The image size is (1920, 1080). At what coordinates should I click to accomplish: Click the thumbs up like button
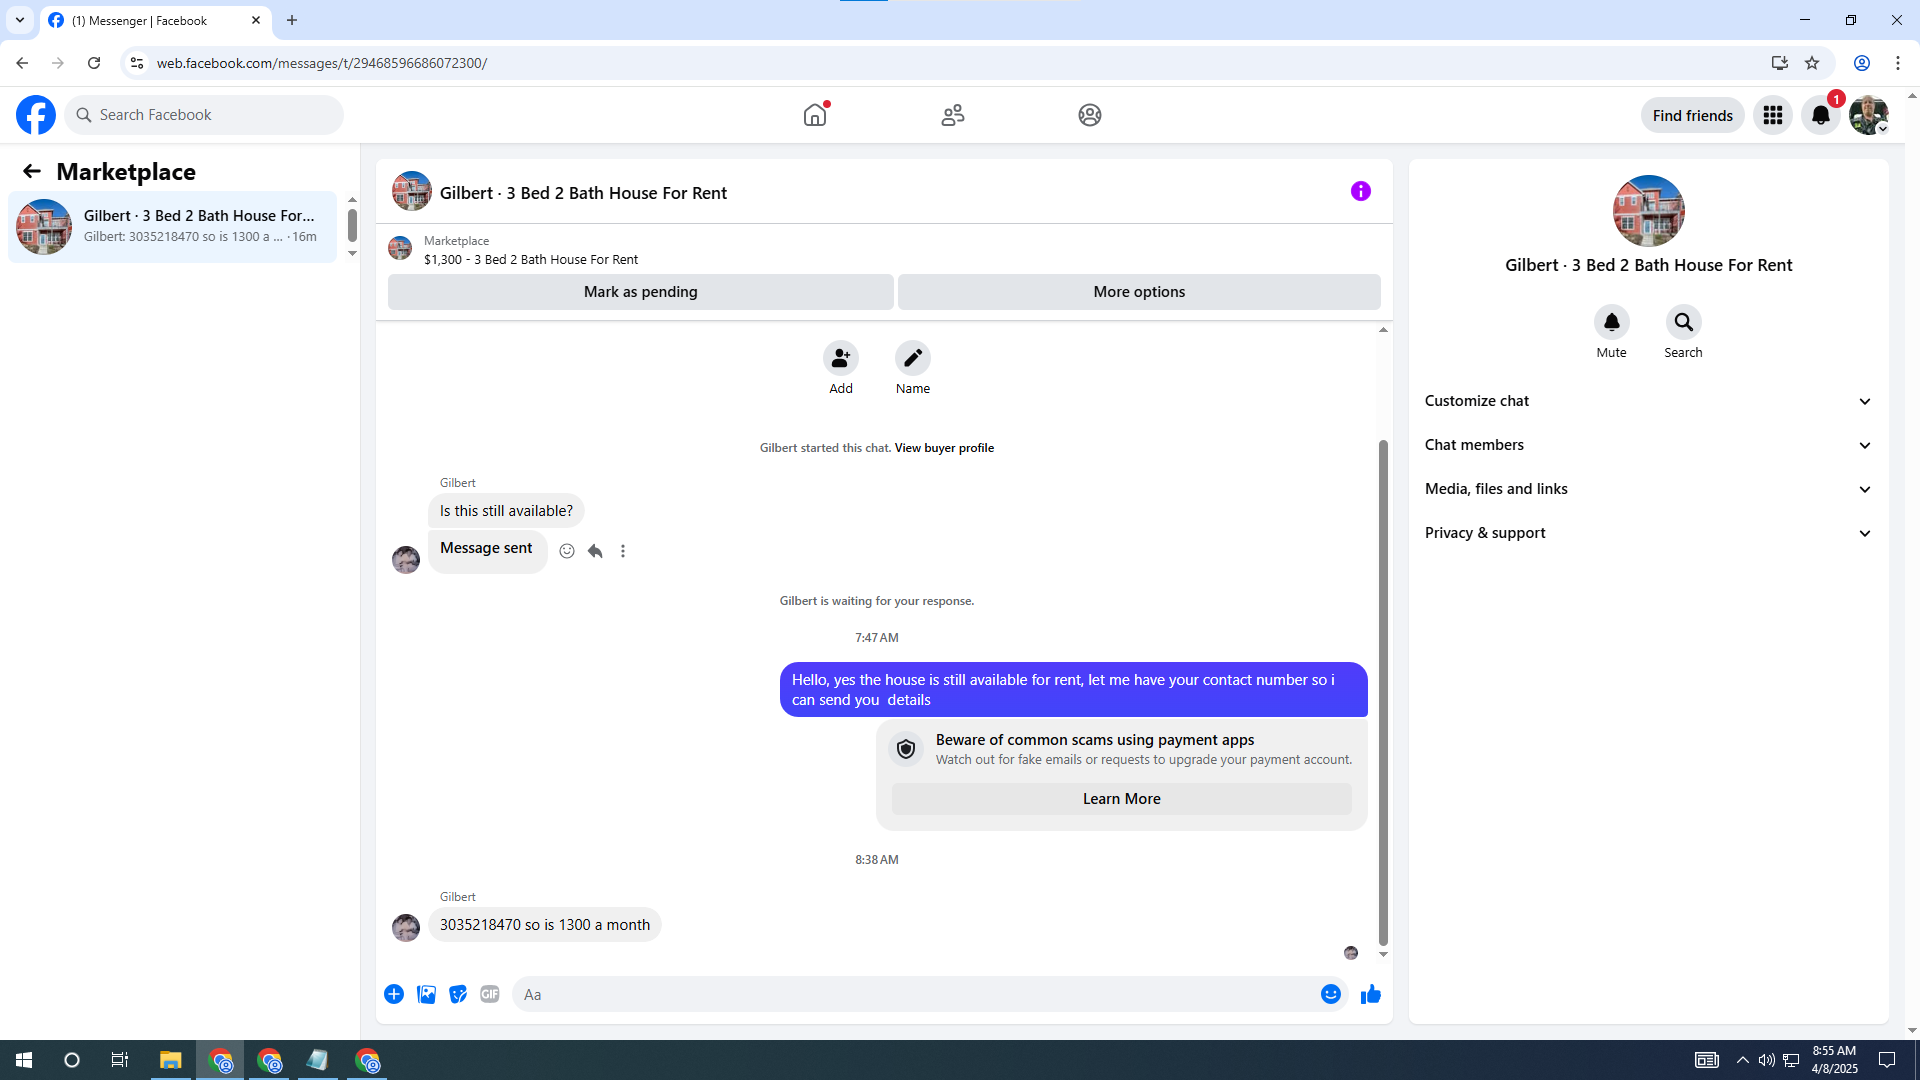click(x=1370, y=994)
